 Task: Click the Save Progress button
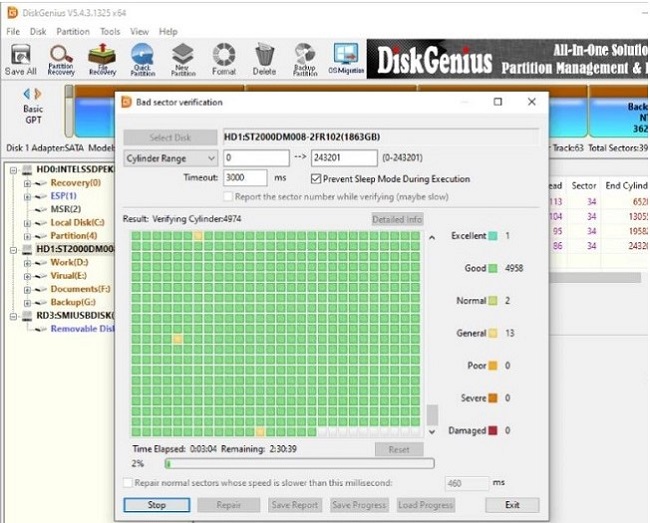[359, 505]
